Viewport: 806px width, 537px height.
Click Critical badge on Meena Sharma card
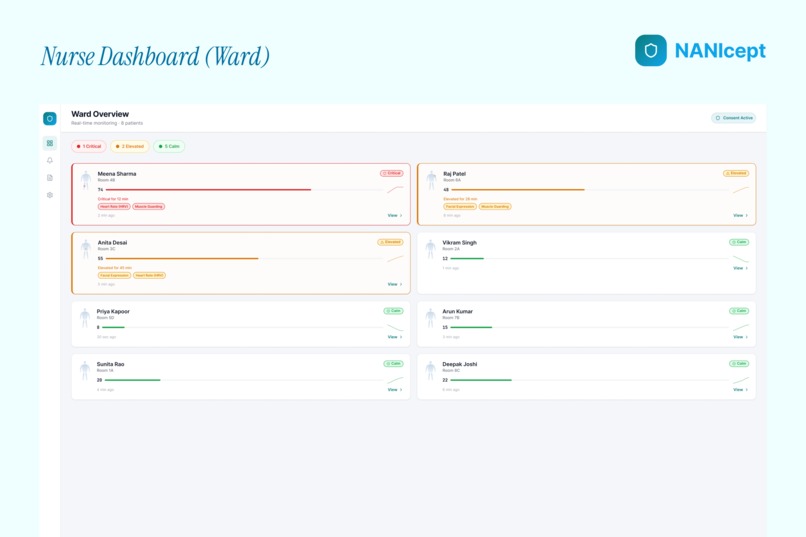392,173
